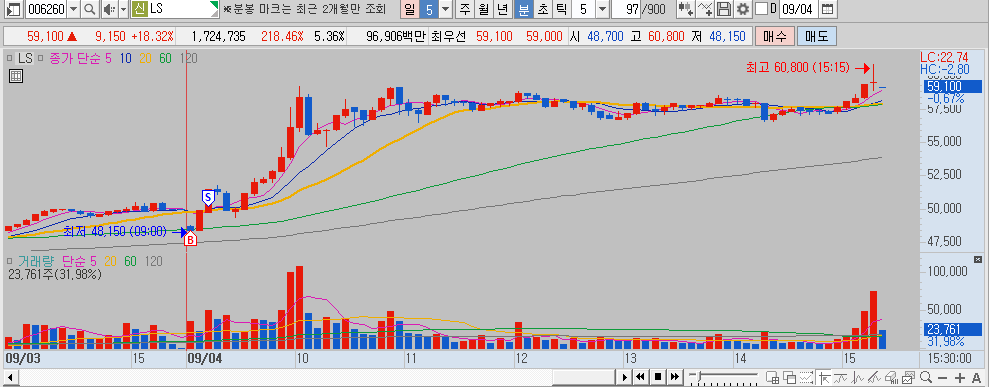Select the 분 minute period tab
The width and height of the screenshot is (989, 387).
click(x=523, y=9)
